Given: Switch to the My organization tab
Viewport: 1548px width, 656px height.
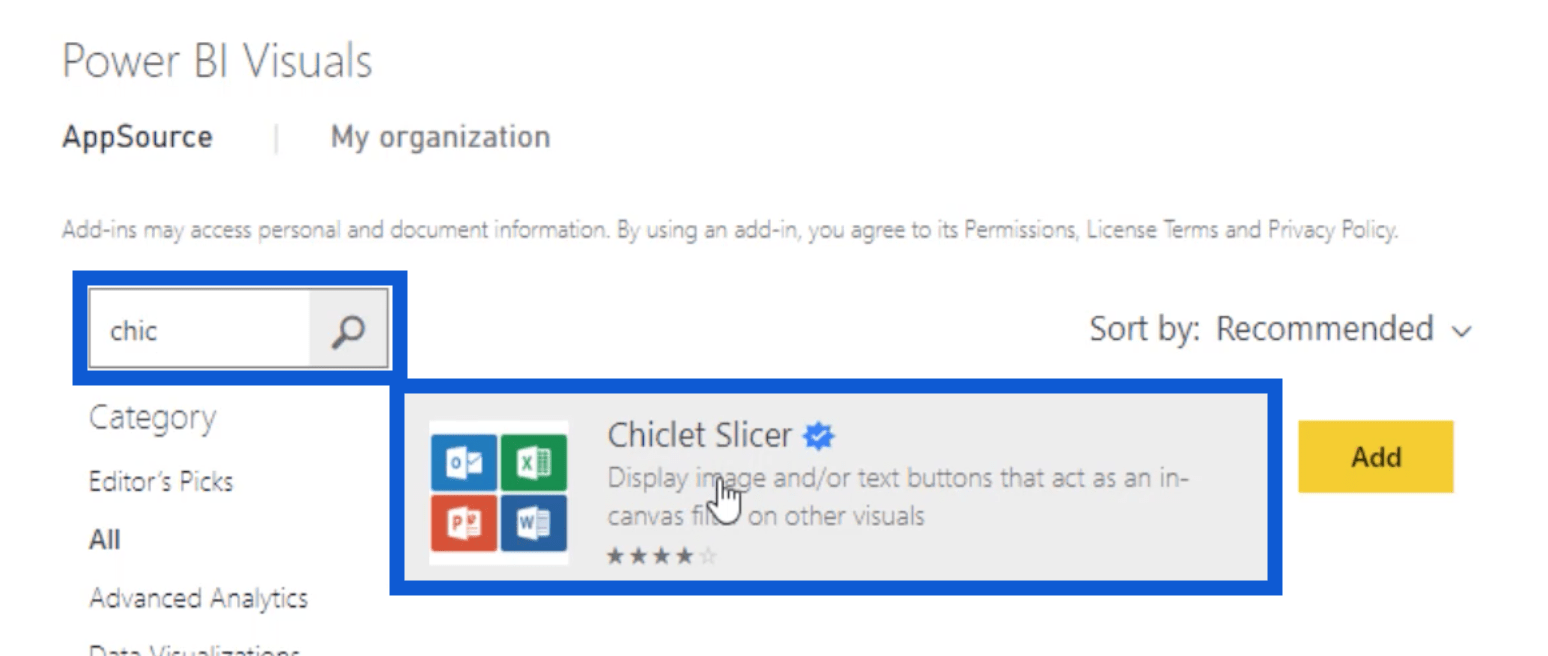Looking at the screenshot, I should (440, 137).
